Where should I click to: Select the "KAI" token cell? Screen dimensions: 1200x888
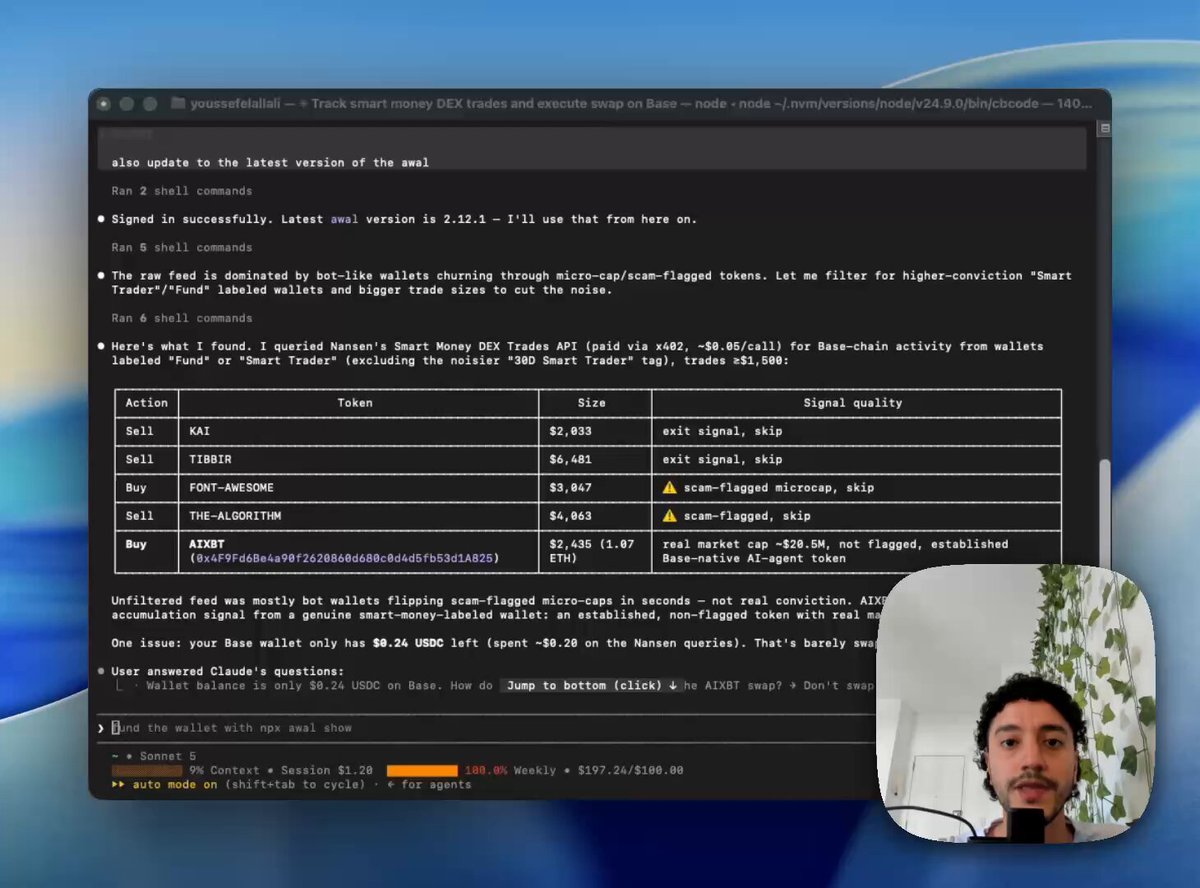pyautogui.click(x=359, y=431)
